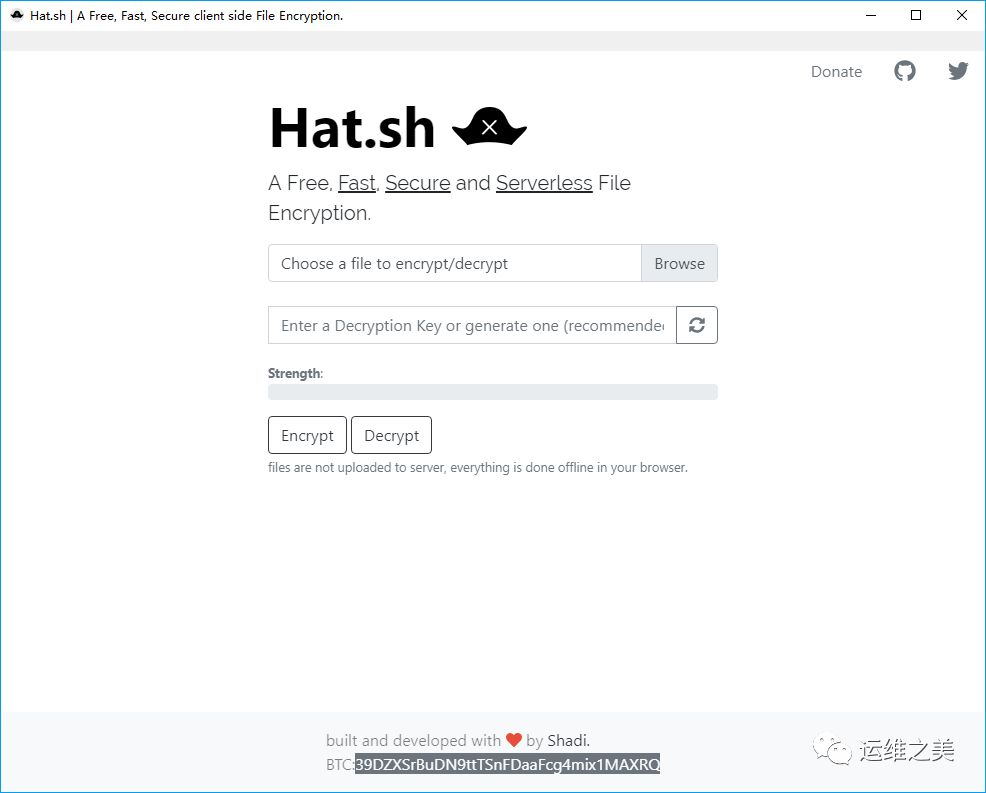Open the underlined Secure link

pyautogui.click(x=418, y=183)
